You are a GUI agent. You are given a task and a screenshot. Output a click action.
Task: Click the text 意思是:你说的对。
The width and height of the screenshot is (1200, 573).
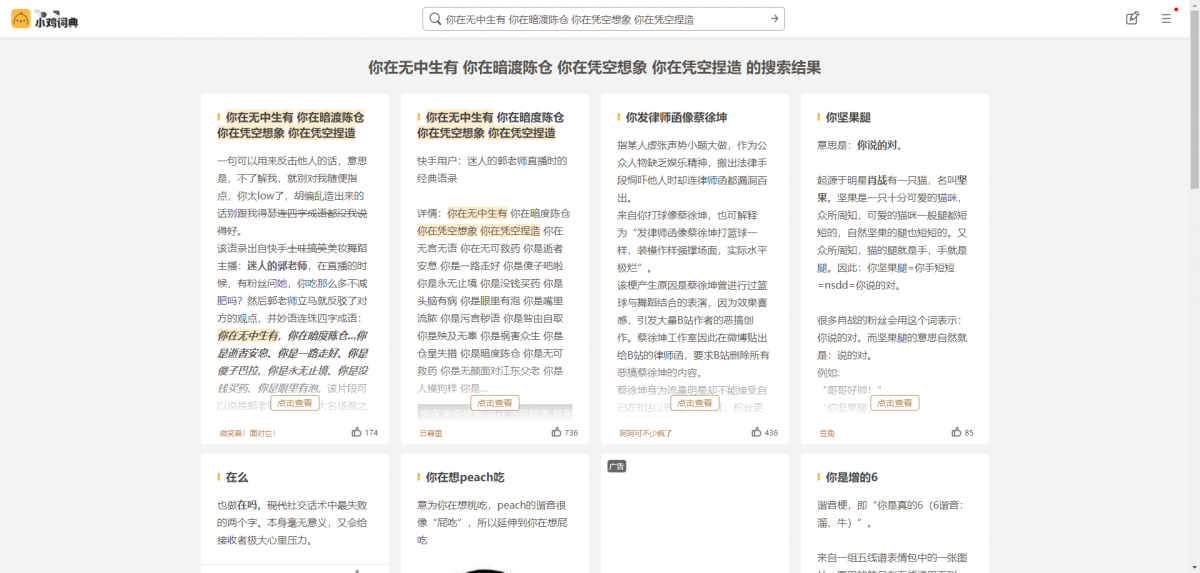(861, 145)
